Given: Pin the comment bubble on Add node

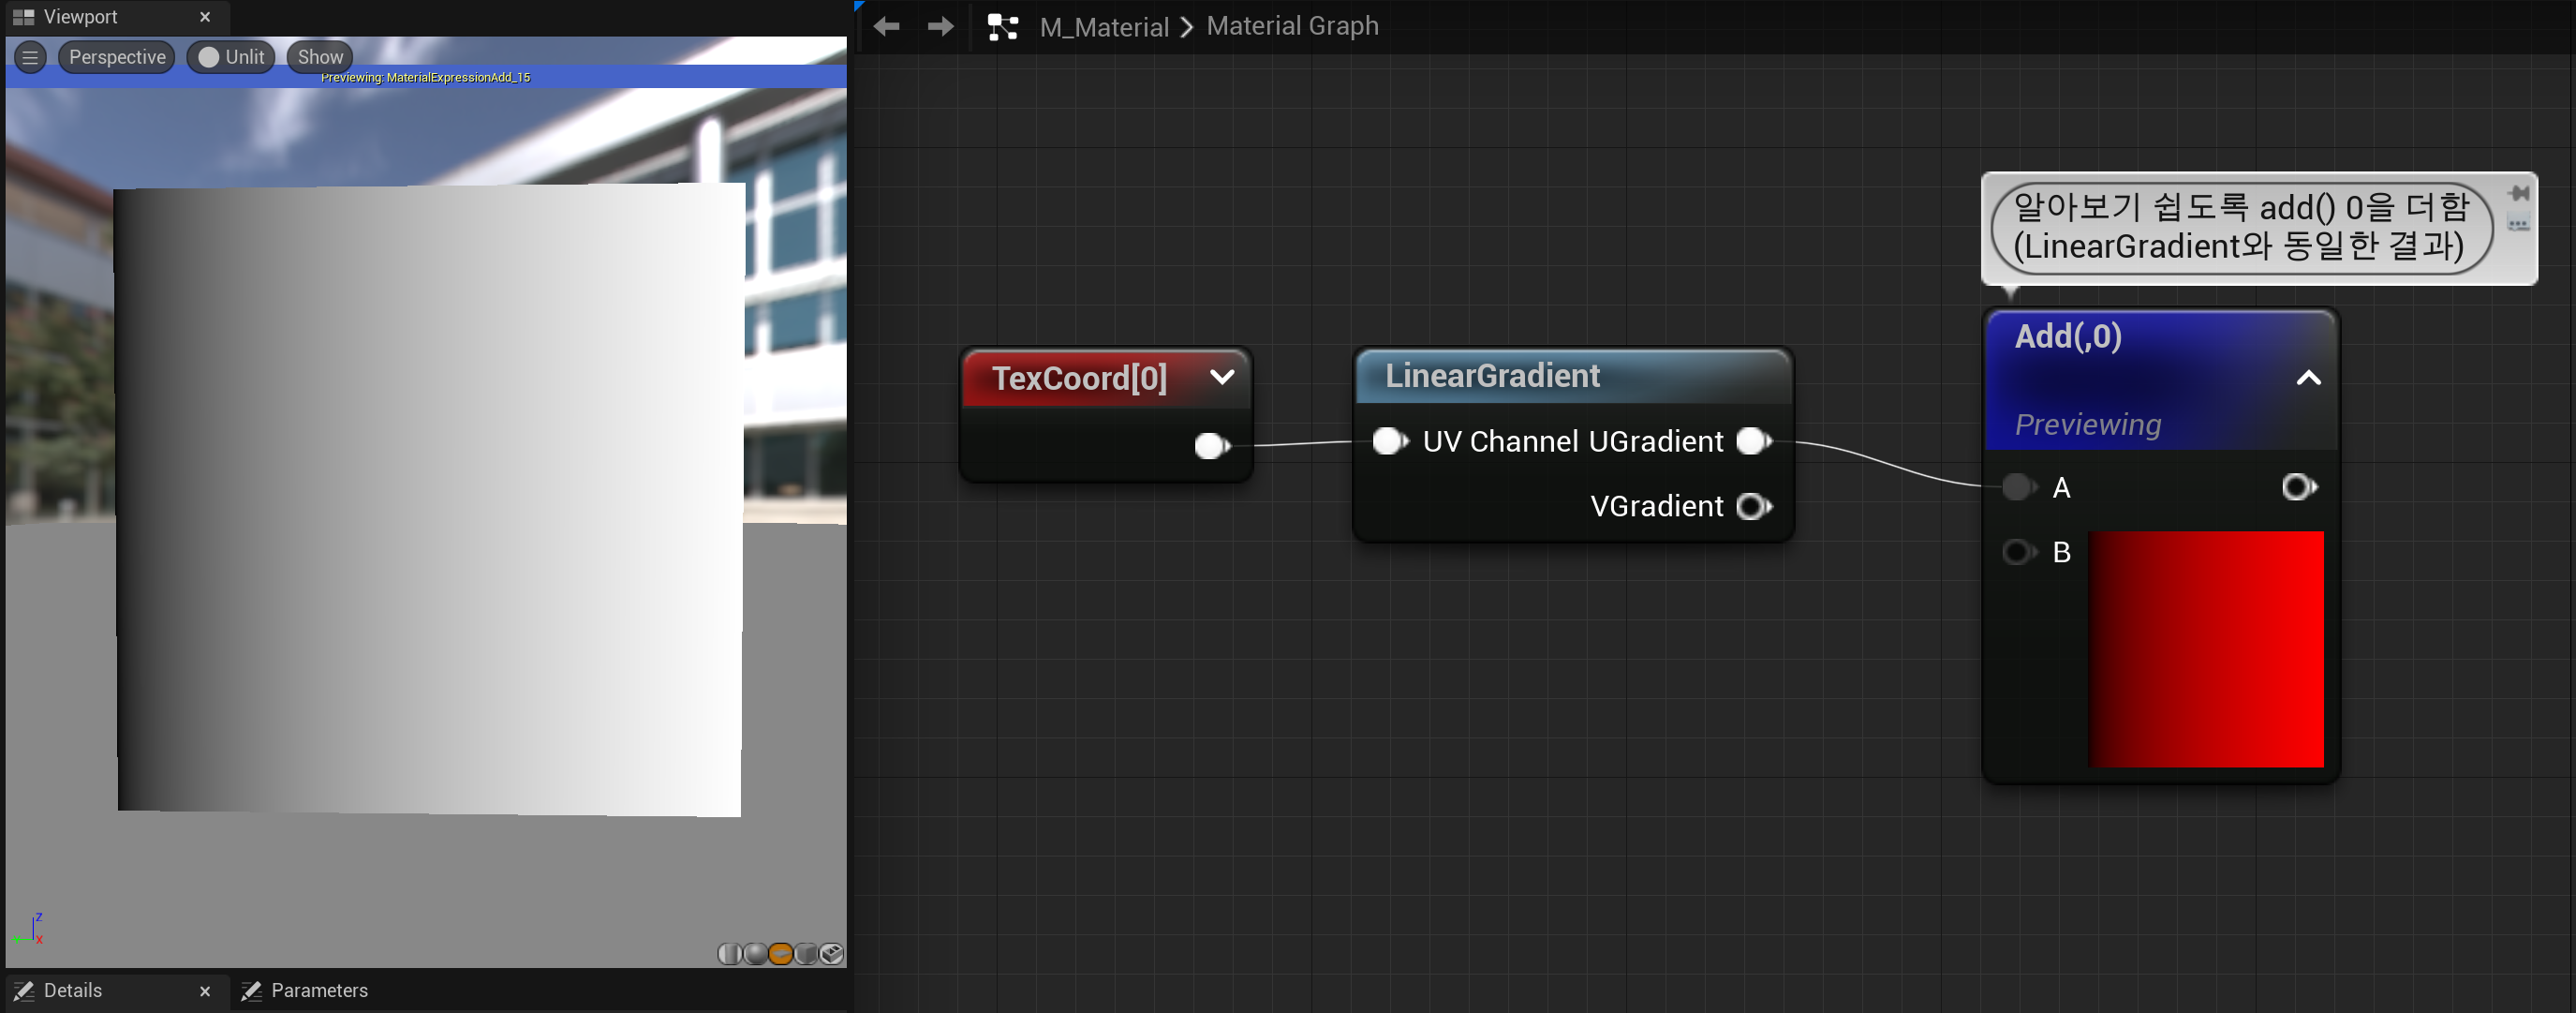Looking at the screenshot, I should [2518, 193].
